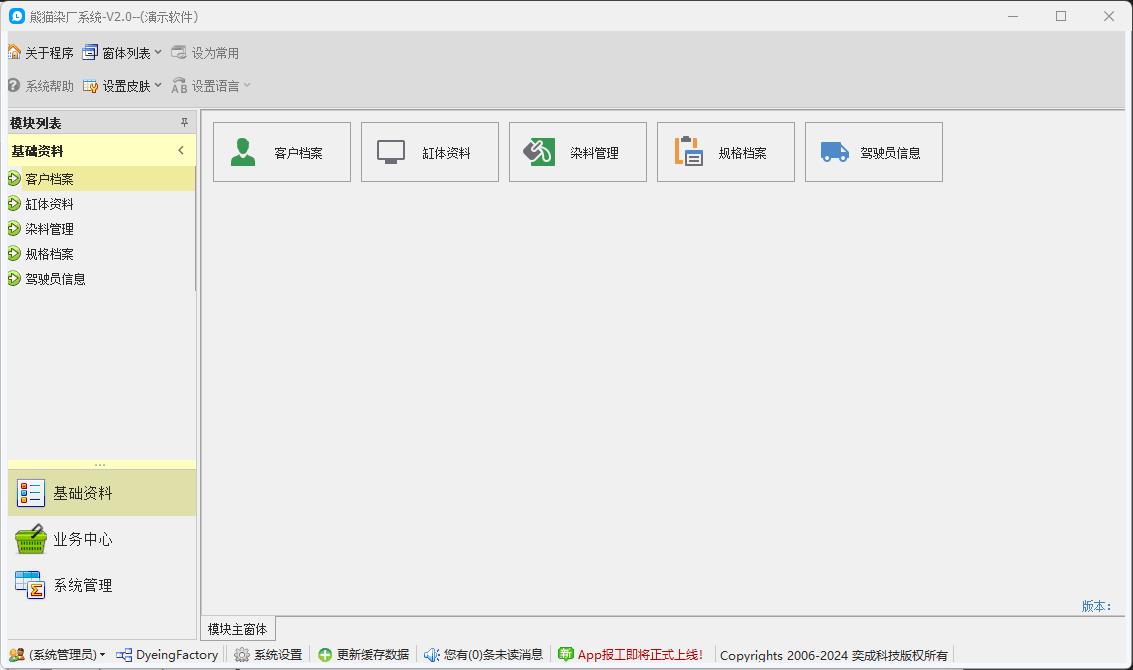Open the 设置皮肤 skin dropdown

pyautogui.click(x=120, y=85)
